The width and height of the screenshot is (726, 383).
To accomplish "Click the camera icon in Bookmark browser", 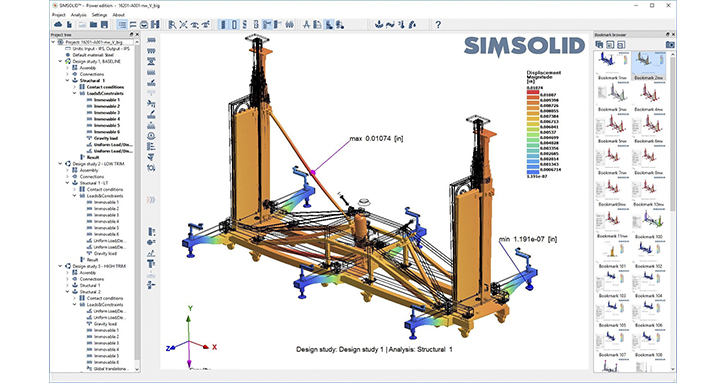I will pyautogui.click(x=670, y=44).
